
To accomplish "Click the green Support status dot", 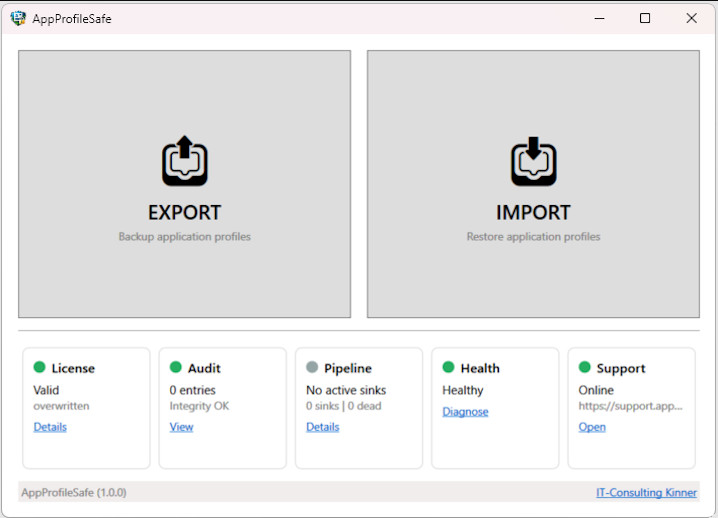I will [x=584, y=368].
